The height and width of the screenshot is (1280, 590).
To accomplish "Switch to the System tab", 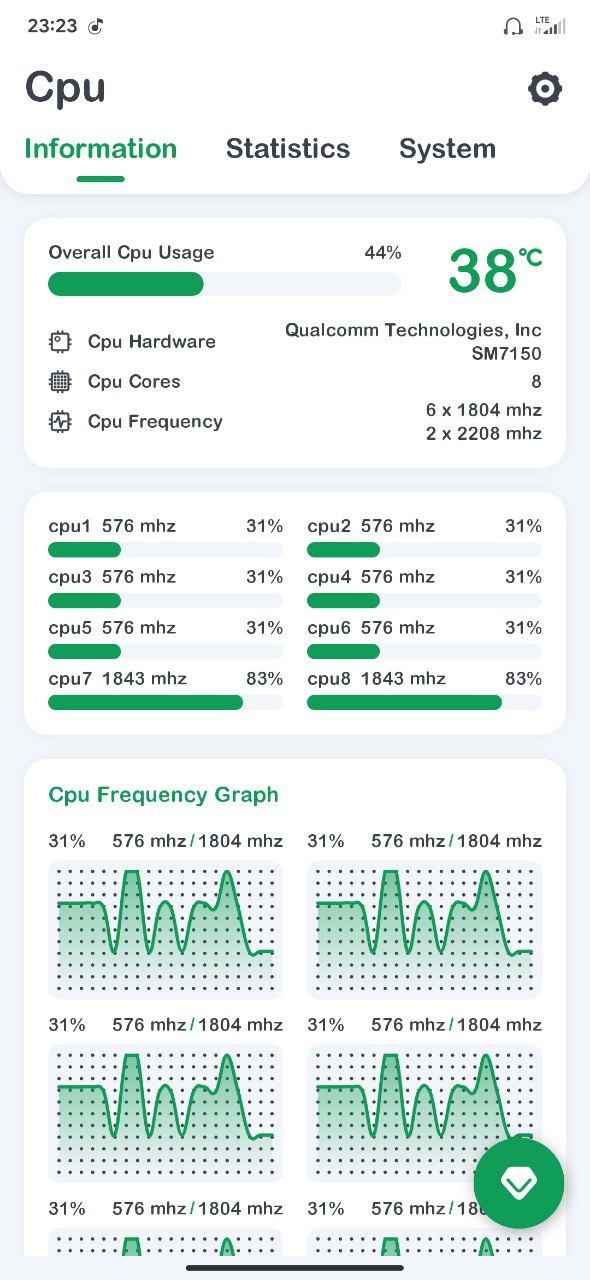I will 447,149.
